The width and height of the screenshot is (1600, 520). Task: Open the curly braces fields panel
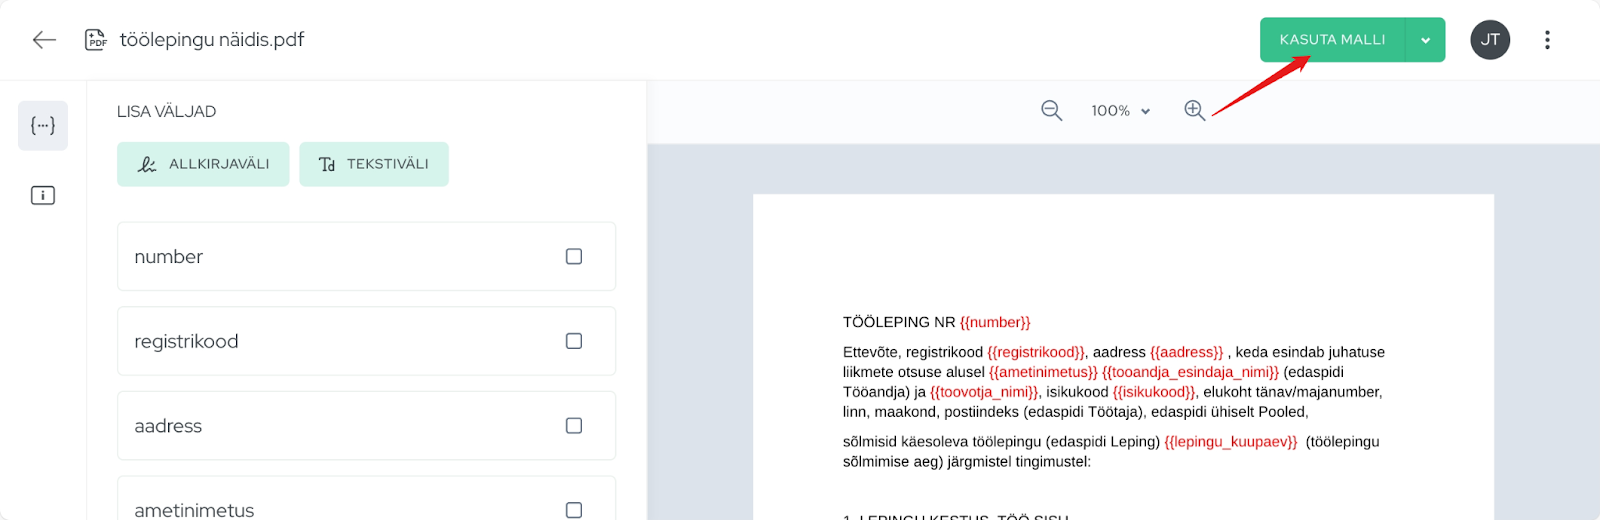43,126
